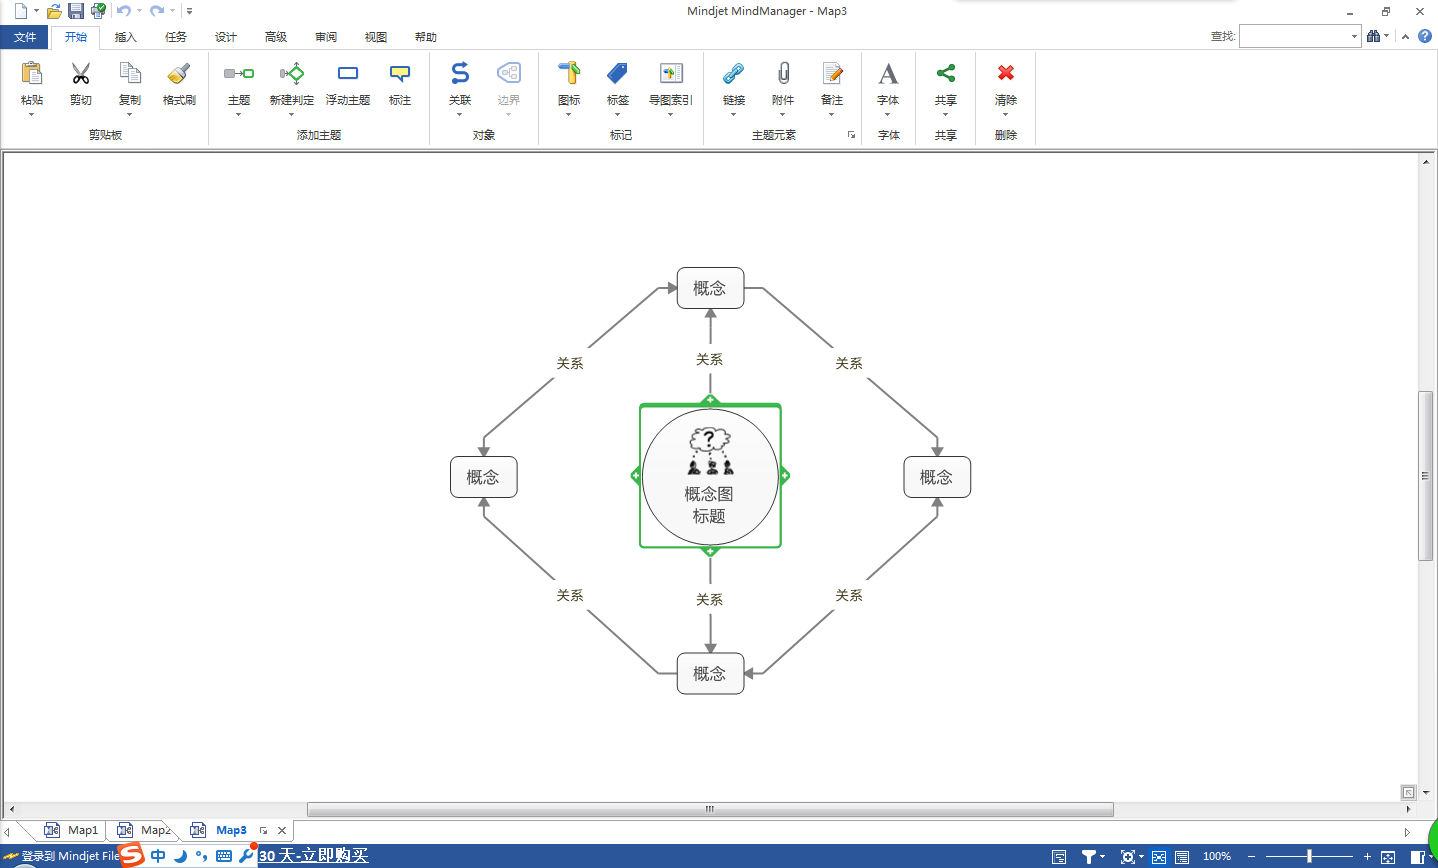Viewport: 1438px width, 868px height.
Task: Click the vertical scrollbar thumb
Action: tap(1426, 475)
